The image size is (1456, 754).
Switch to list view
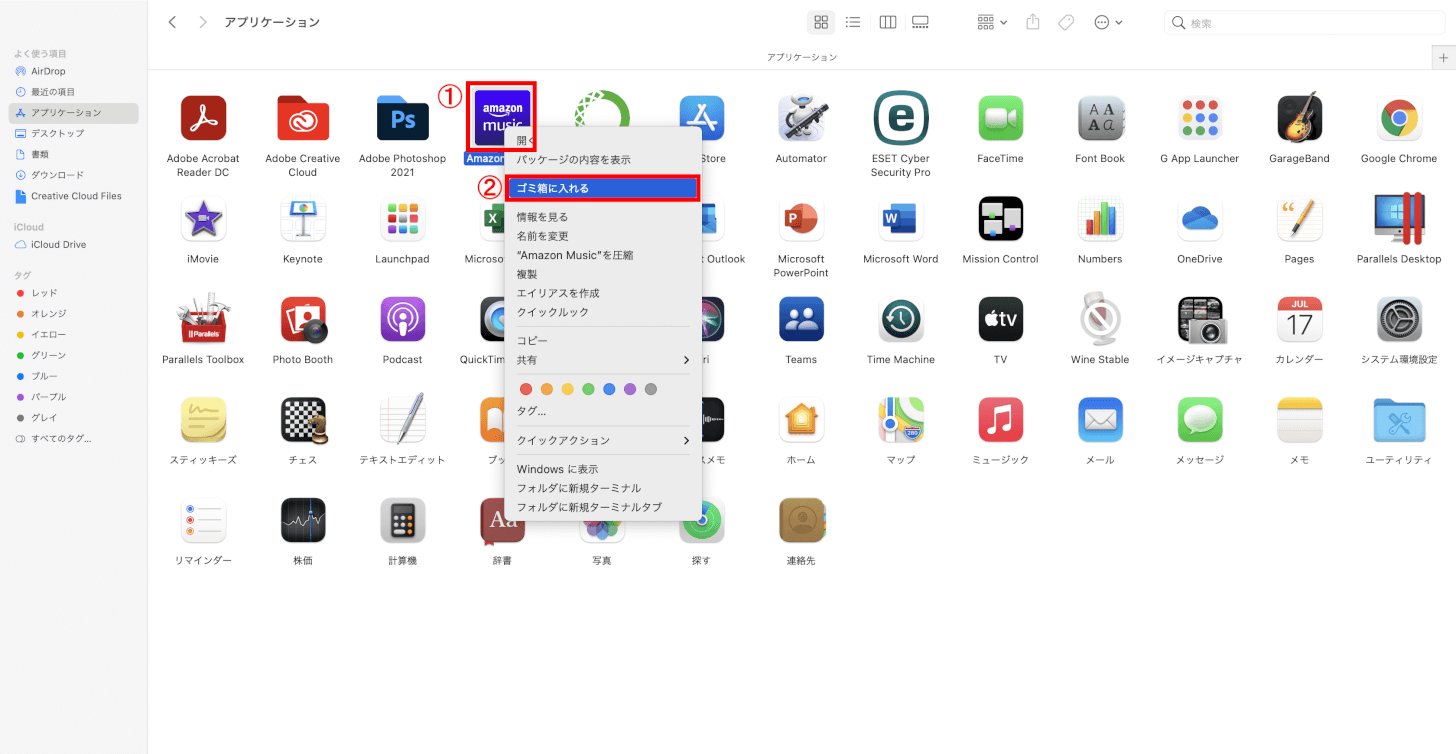coord(853,22)
